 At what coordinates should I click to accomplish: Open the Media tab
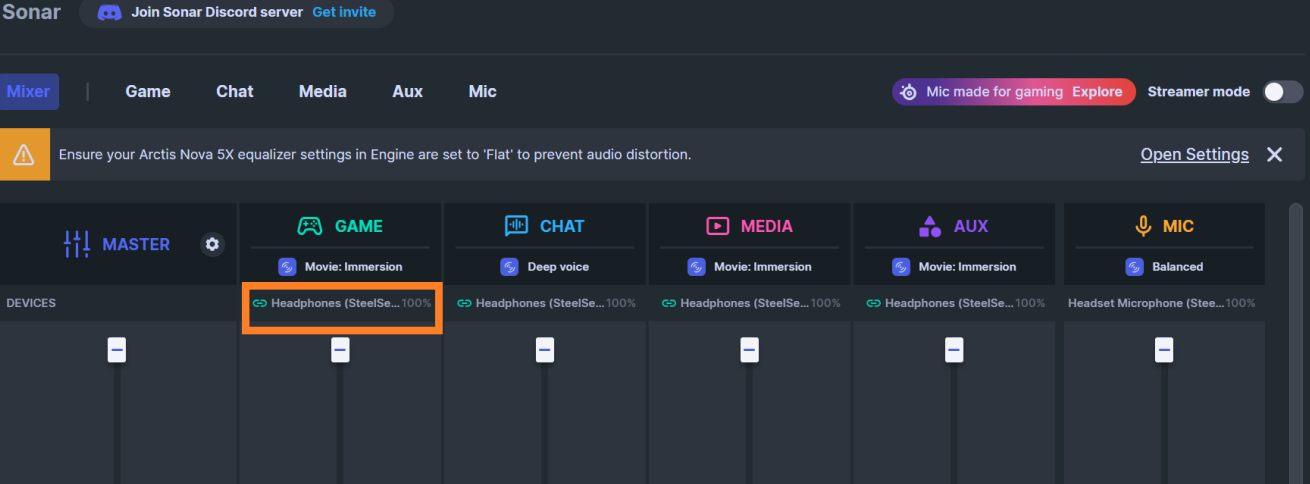[322, 92]
